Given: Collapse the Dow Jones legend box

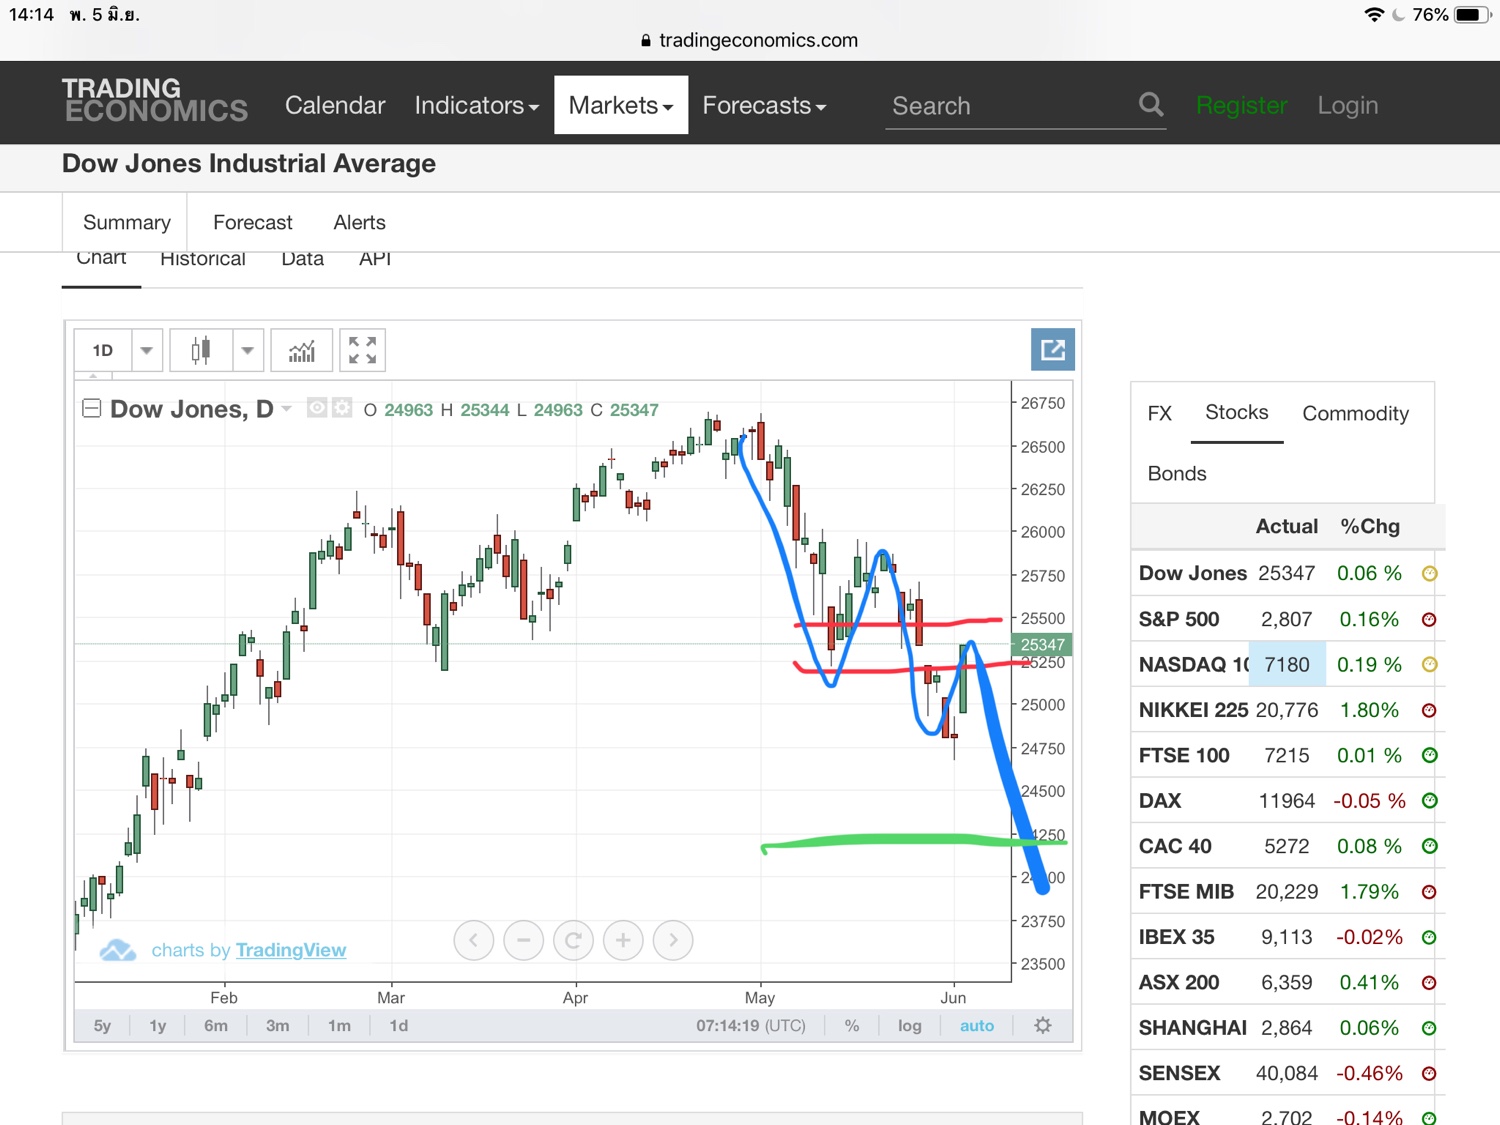Looking at the screenshot, I should [91, 408].
